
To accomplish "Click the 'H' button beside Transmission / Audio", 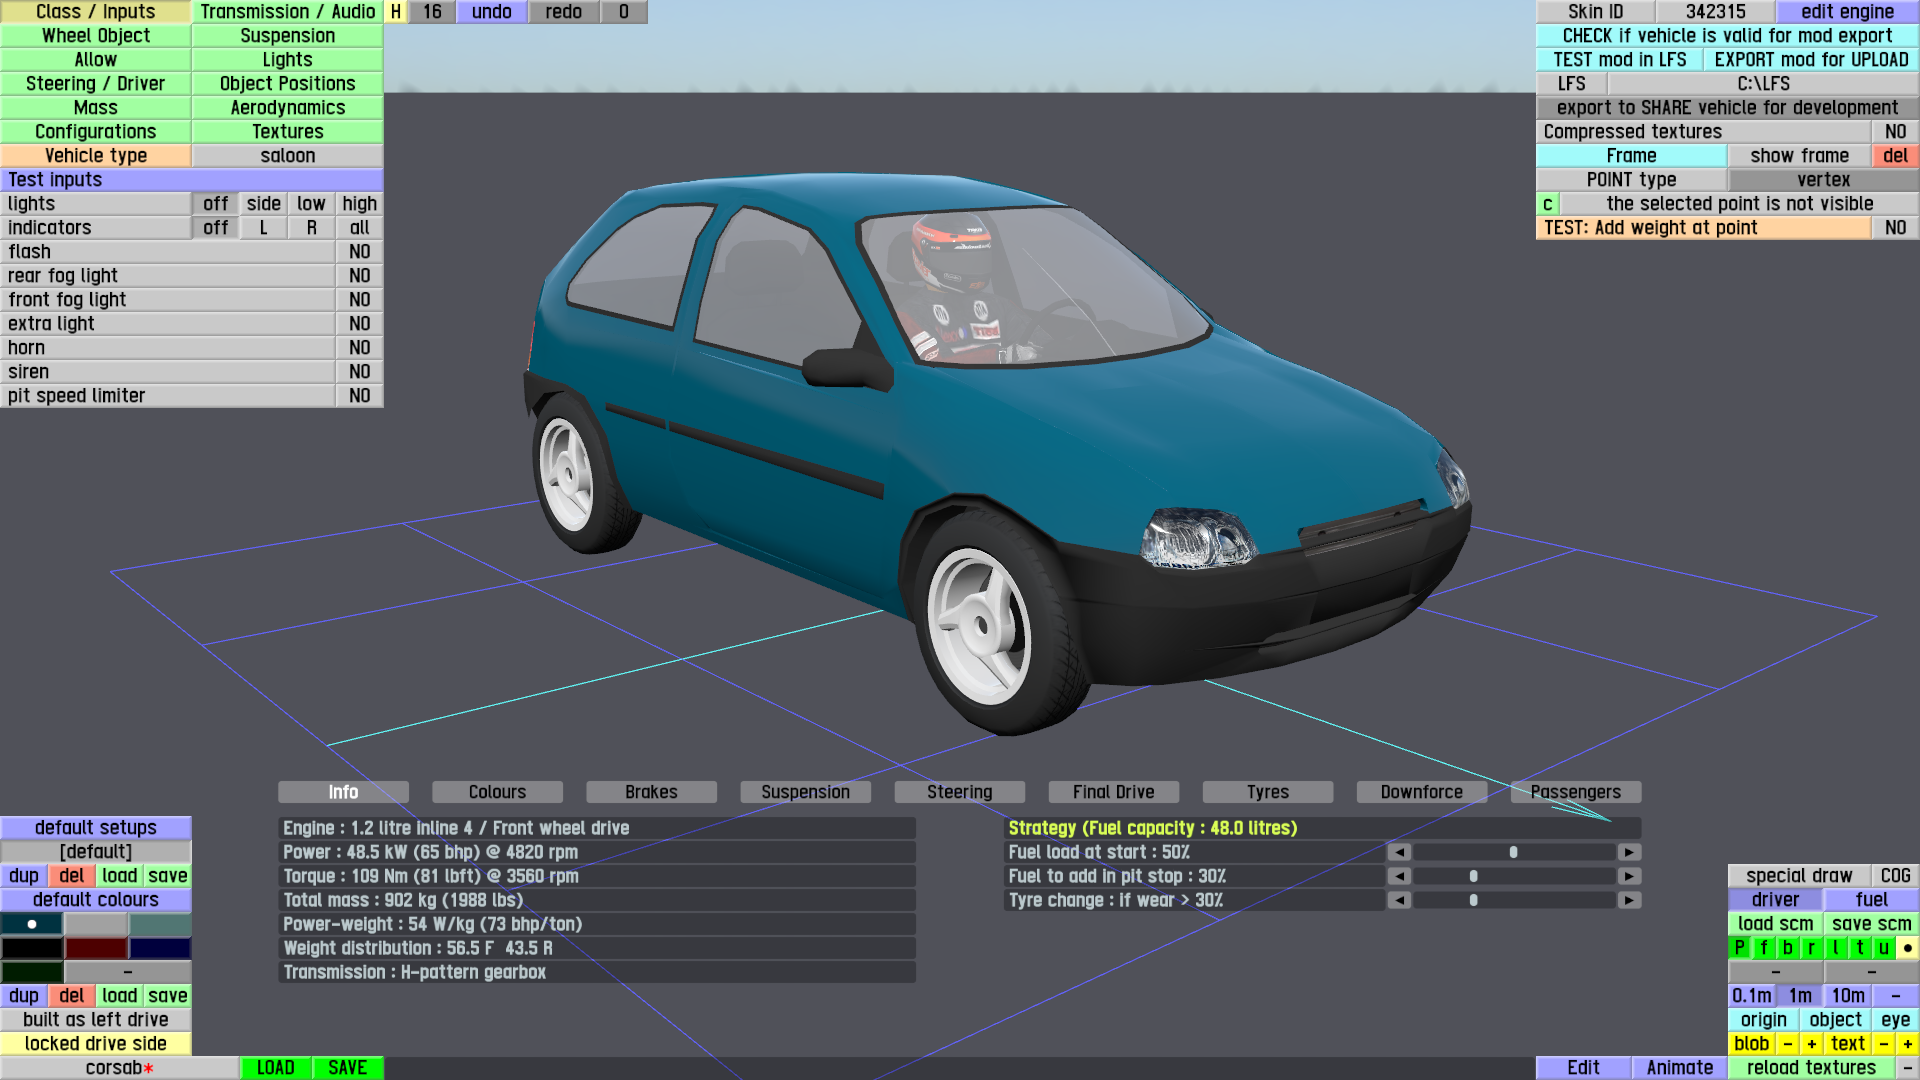I will point(396,12).
